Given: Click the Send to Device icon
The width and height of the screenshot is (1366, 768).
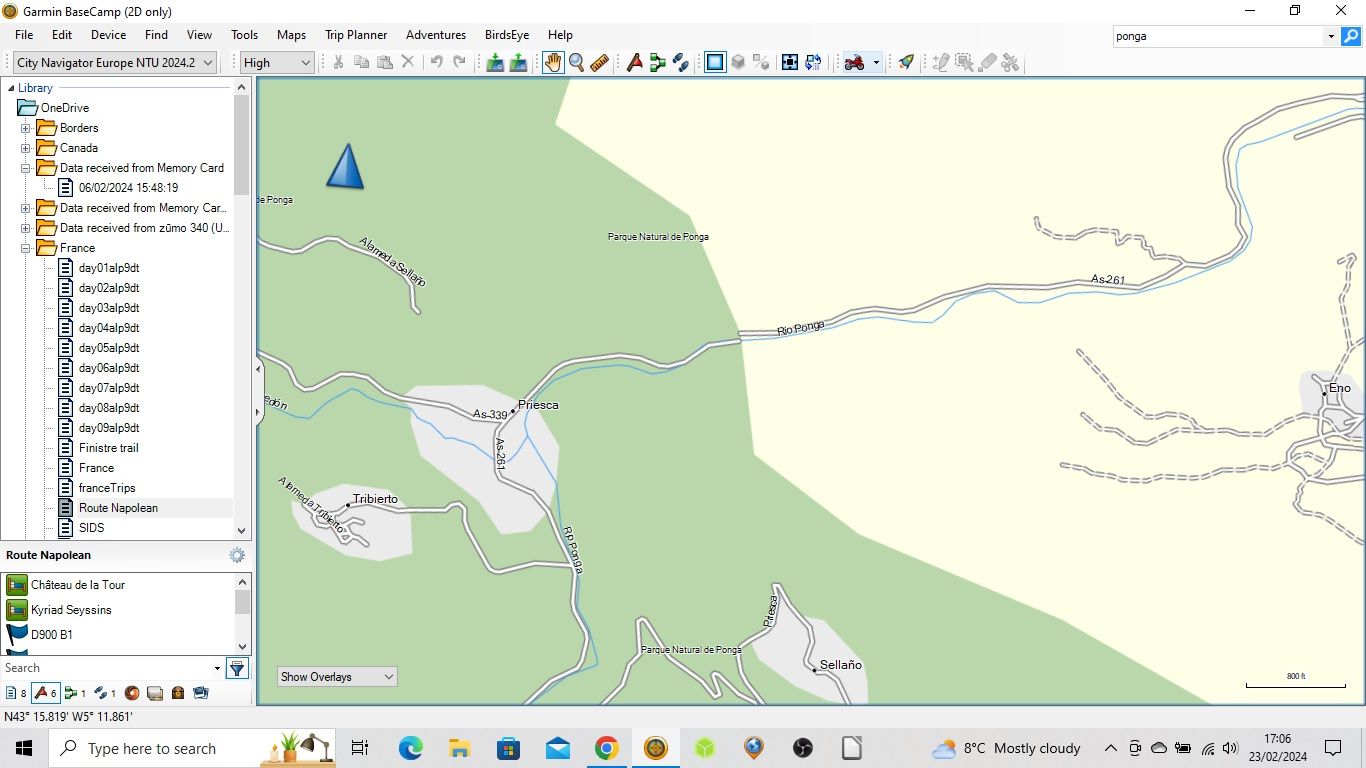Looking at the screenshot, I should [x=495, y=62].
